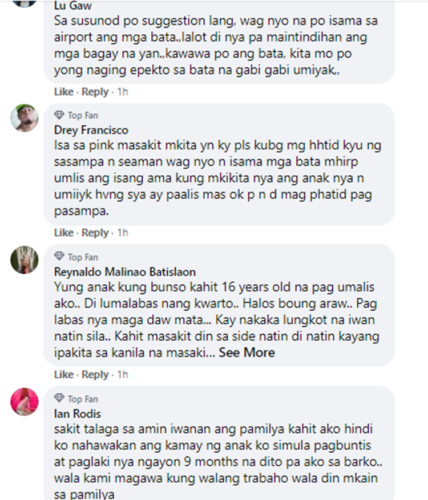Visit Reynaldo Malinao Batislaon's profile via name
The height and width of the screenshot is (500, 428).
coord(125,272)
